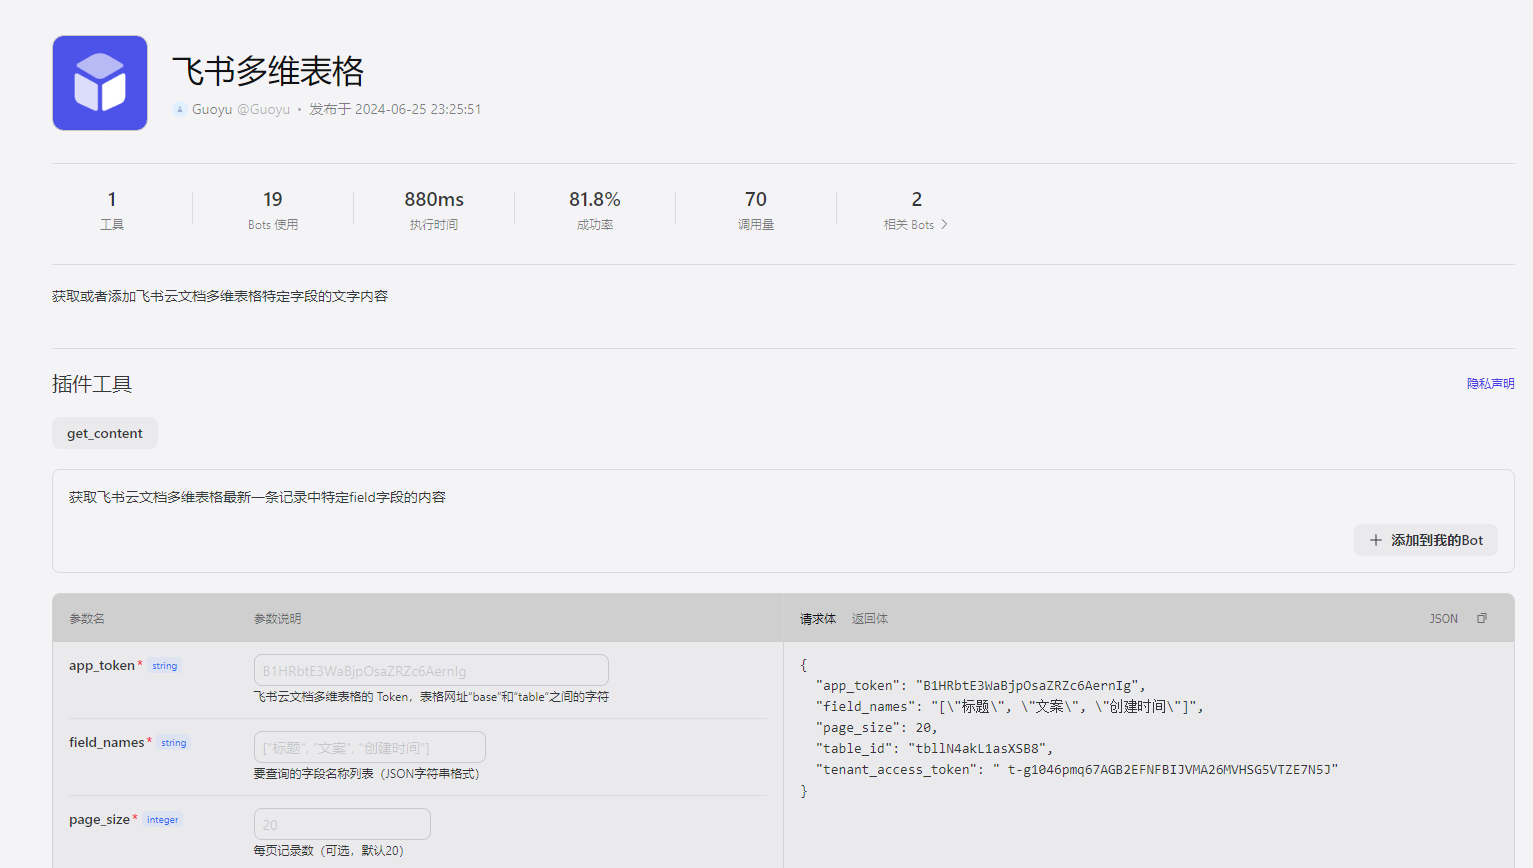Click the 飞书多维表格 title
Image resolution: width=1533 pixels, height=868 pixels.
point(268,71)
